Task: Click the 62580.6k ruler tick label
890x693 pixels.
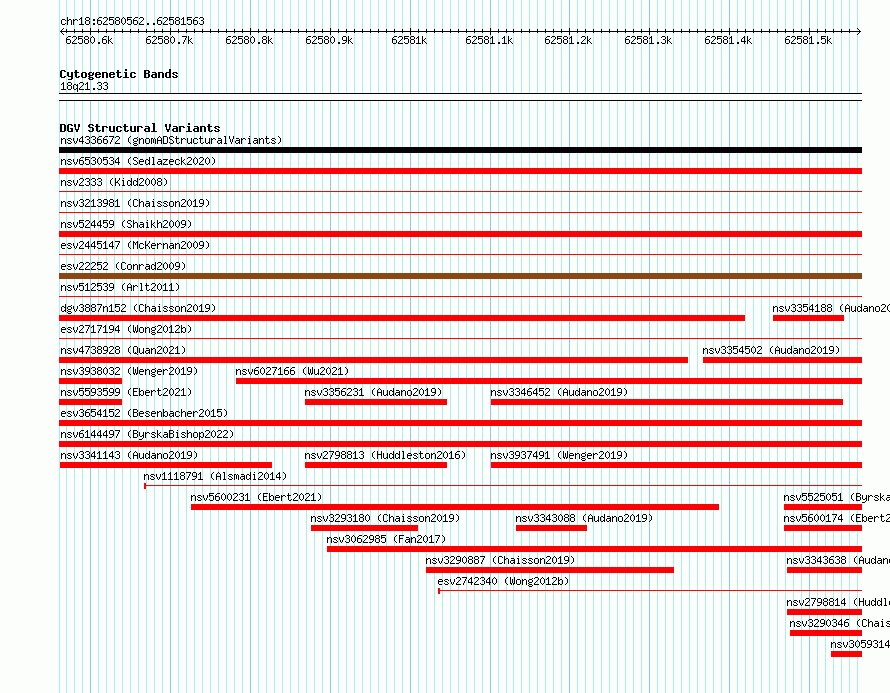Action: coord(89,40)
